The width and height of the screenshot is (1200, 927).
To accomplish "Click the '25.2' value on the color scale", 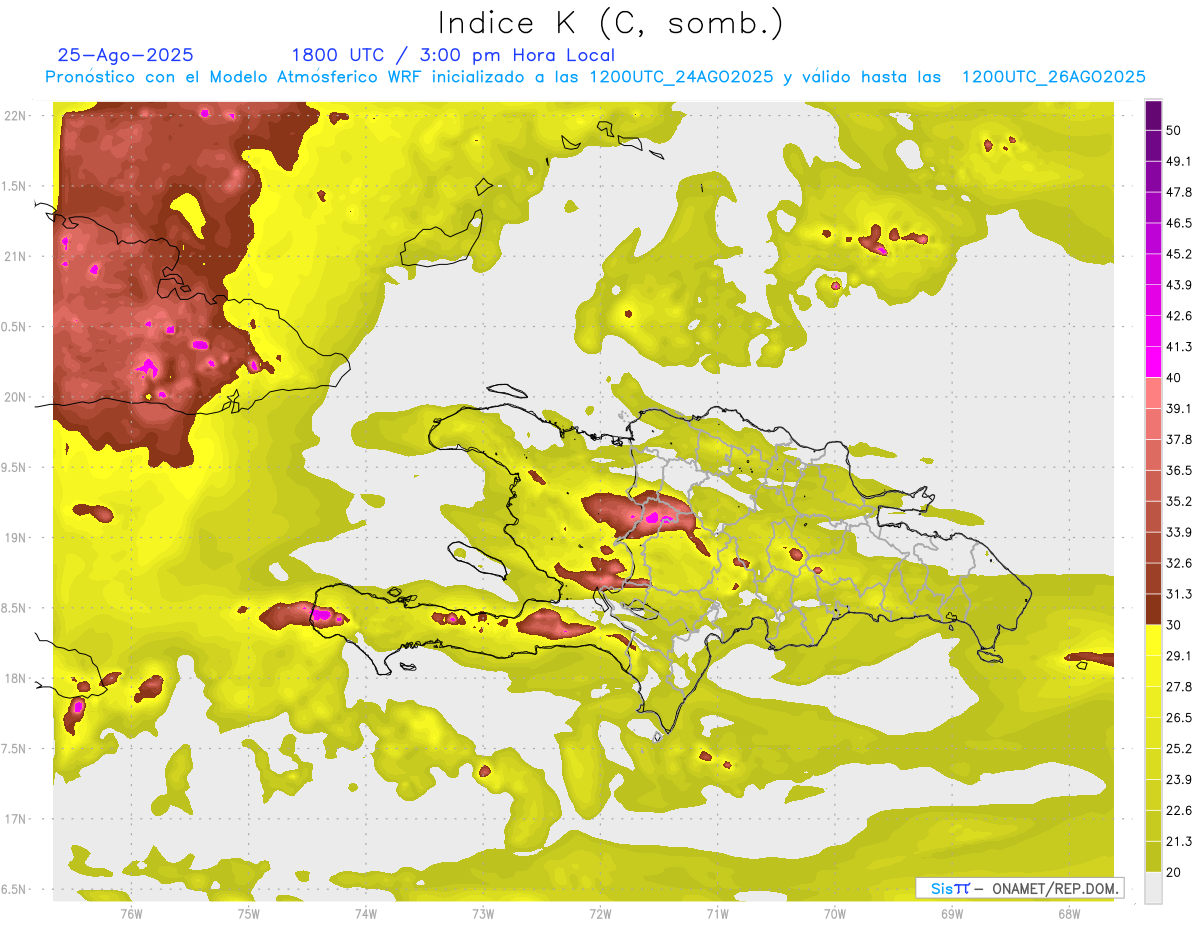I will coord(1178,748).
